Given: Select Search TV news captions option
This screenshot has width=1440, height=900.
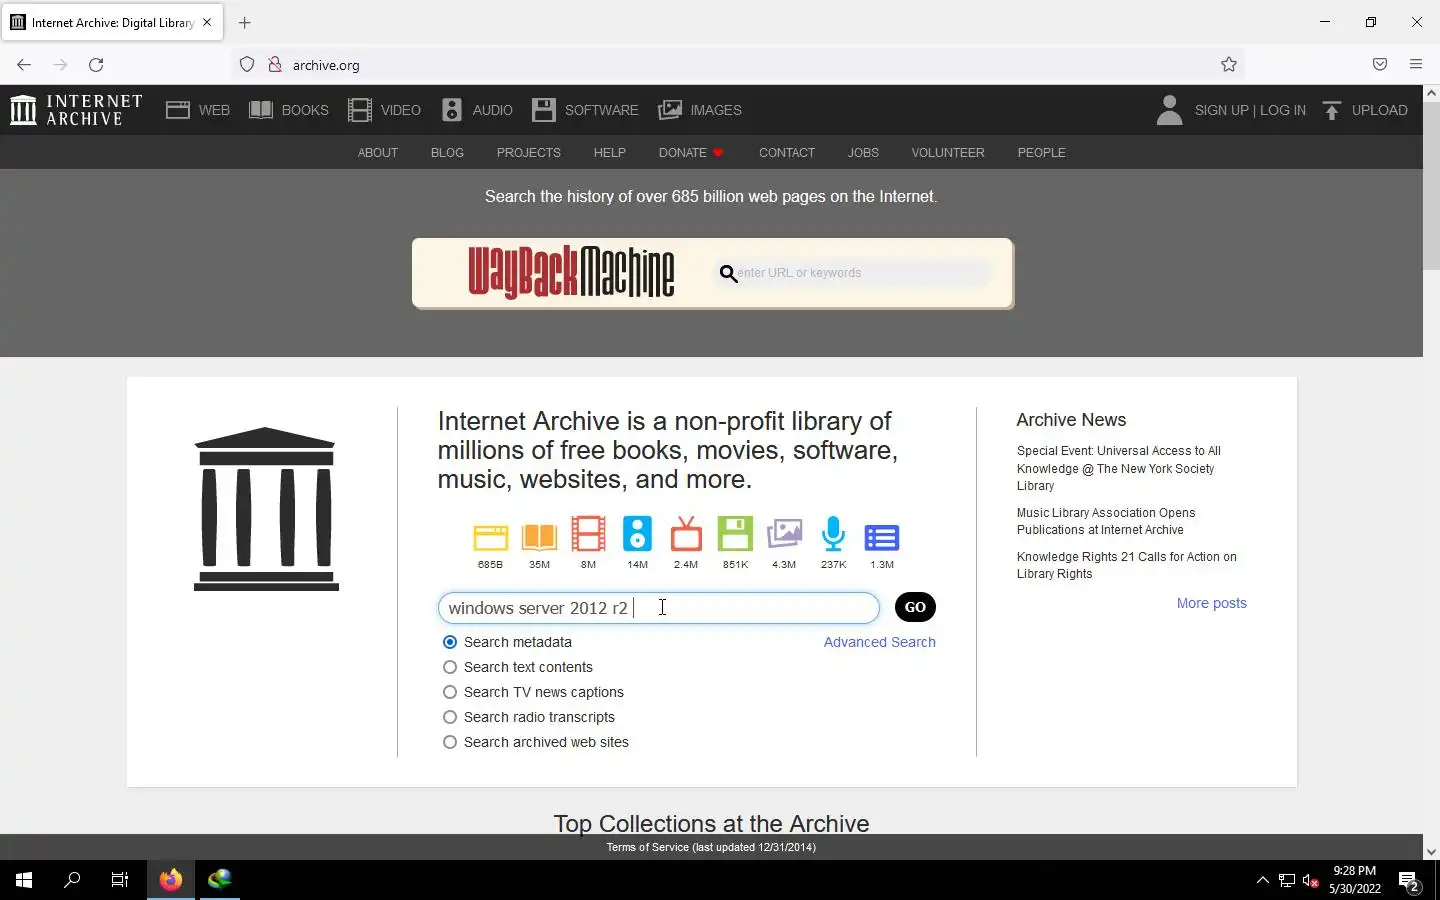Looking at the screenshot, I should point(450,692).
